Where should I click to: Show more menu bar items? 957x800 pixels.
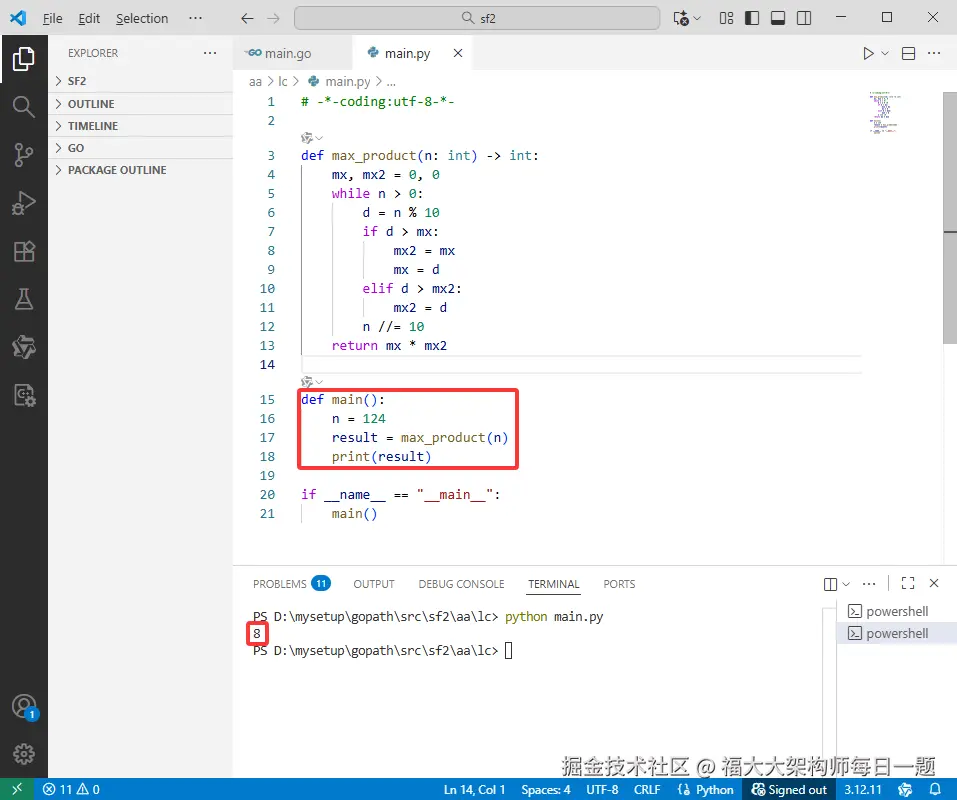195,18
